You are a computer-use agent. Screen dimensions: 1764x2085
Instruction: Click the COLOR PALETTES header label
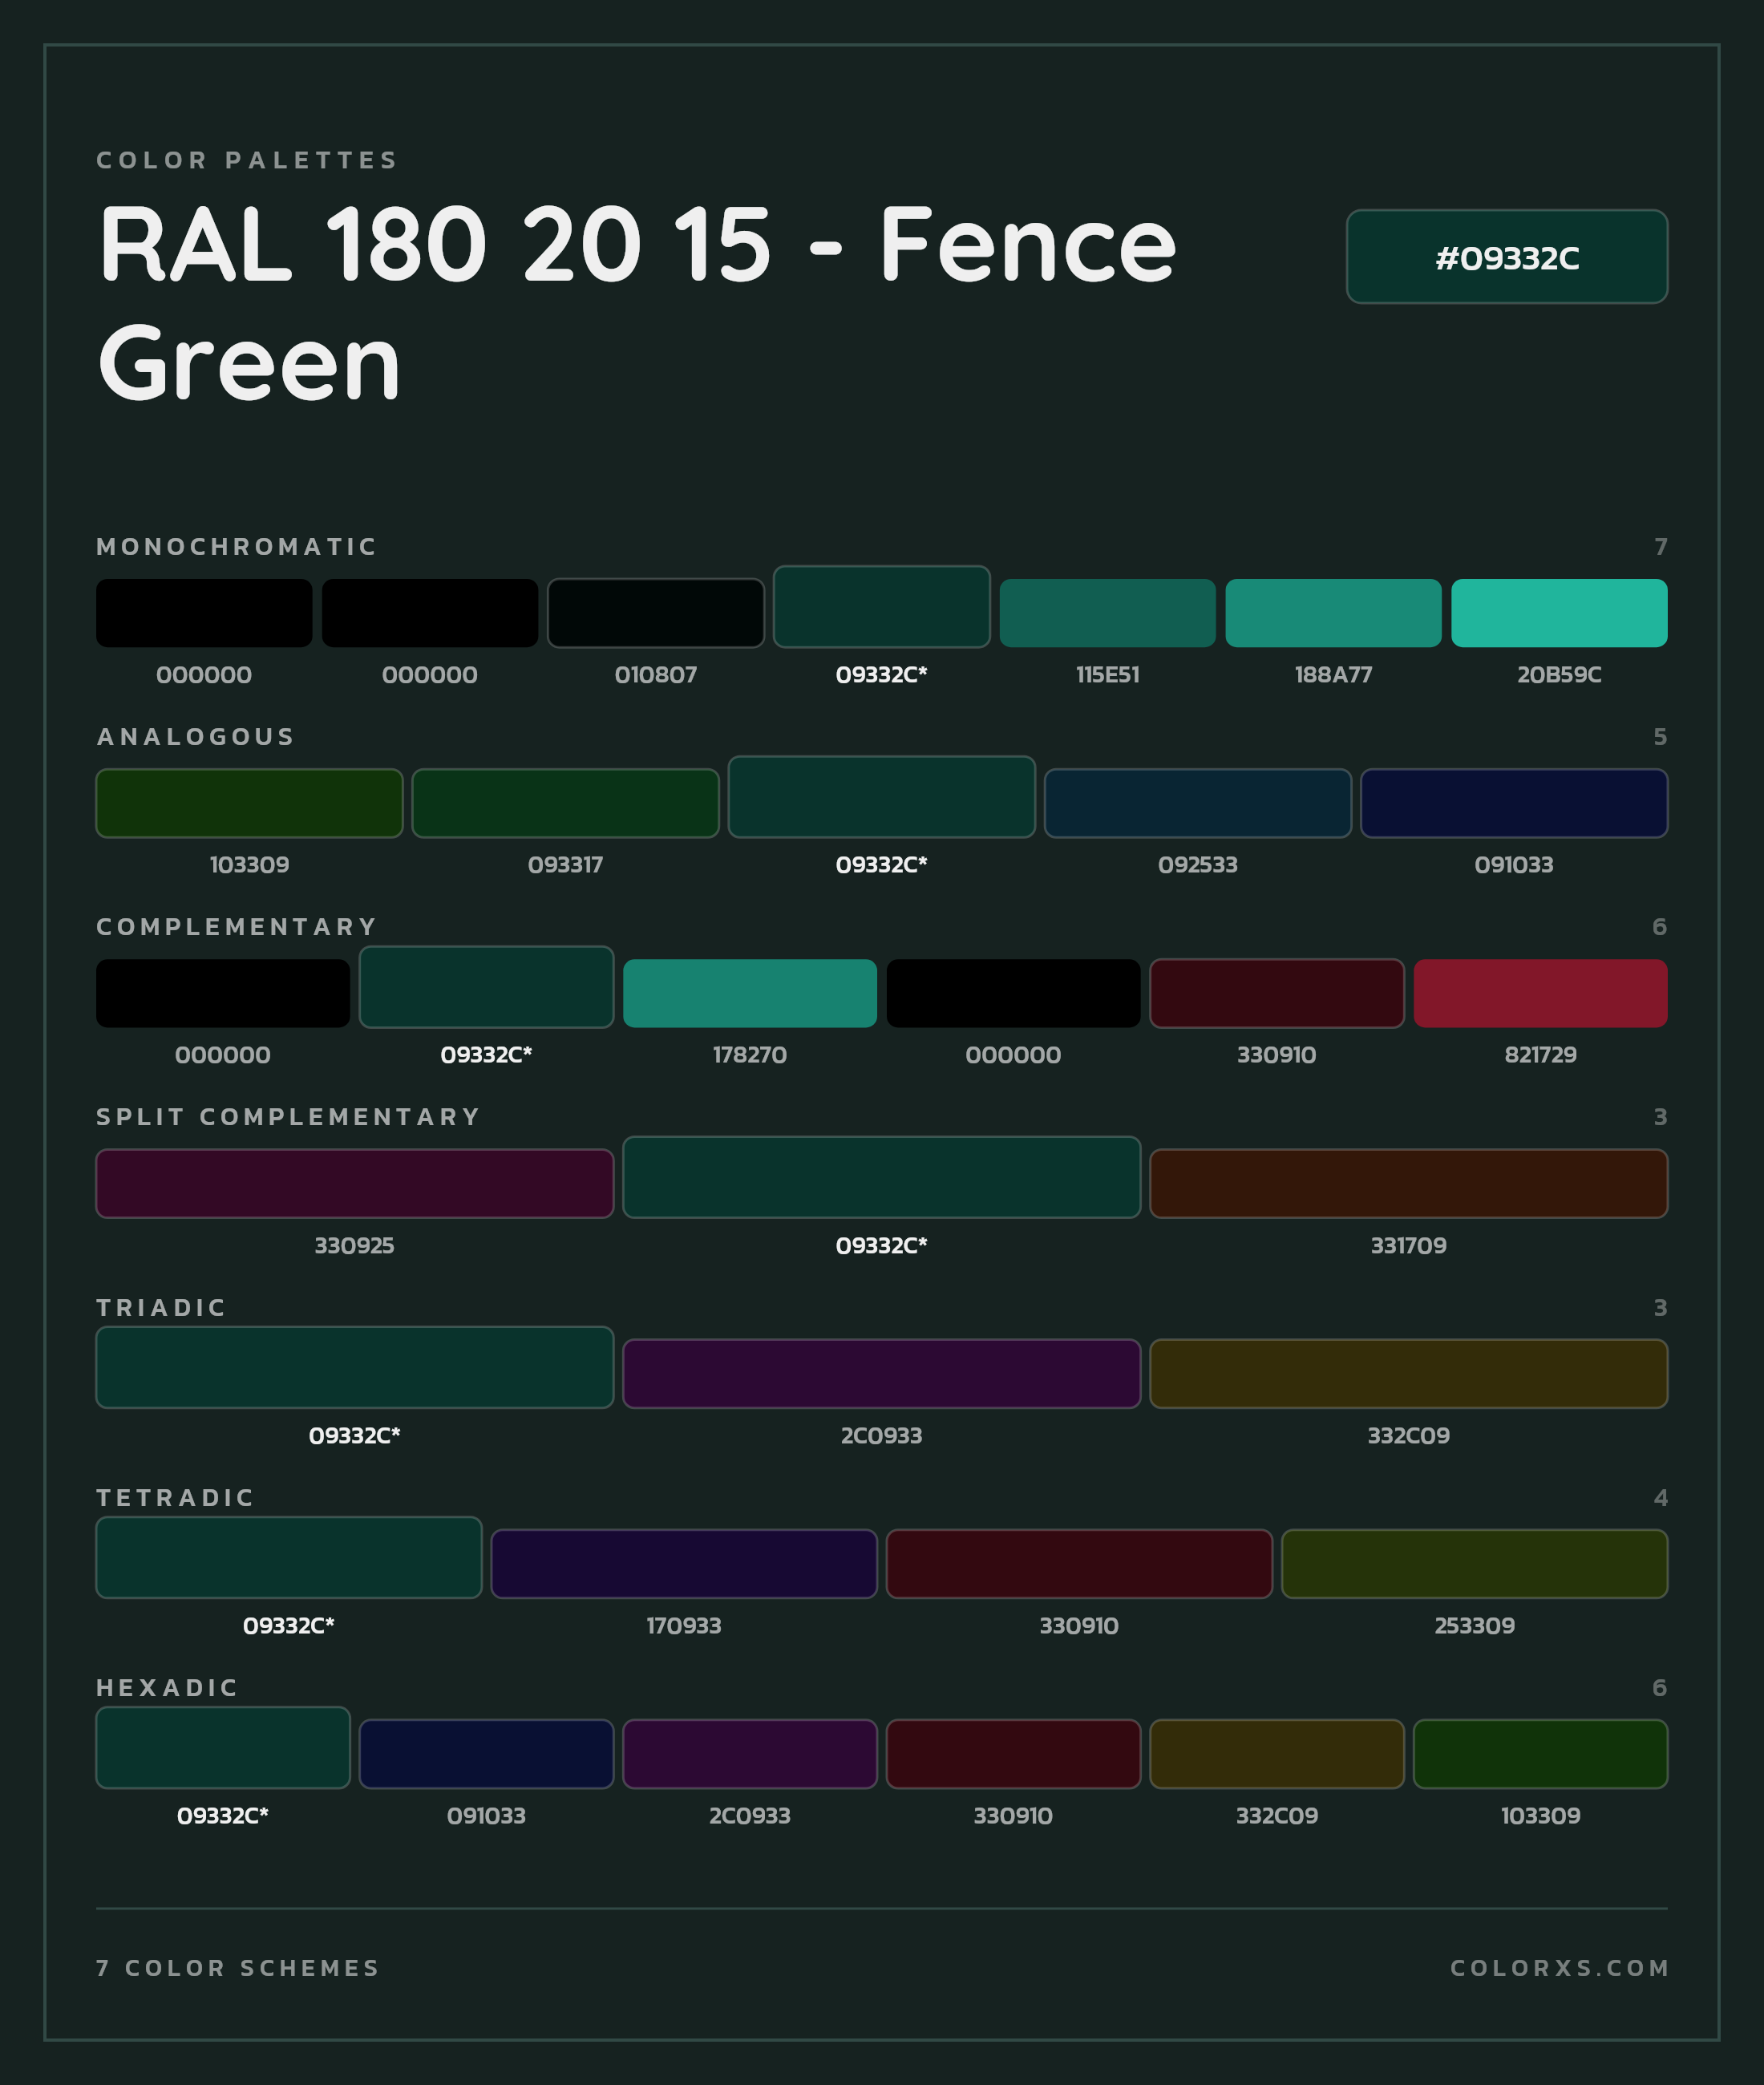(x=248, y=160)
